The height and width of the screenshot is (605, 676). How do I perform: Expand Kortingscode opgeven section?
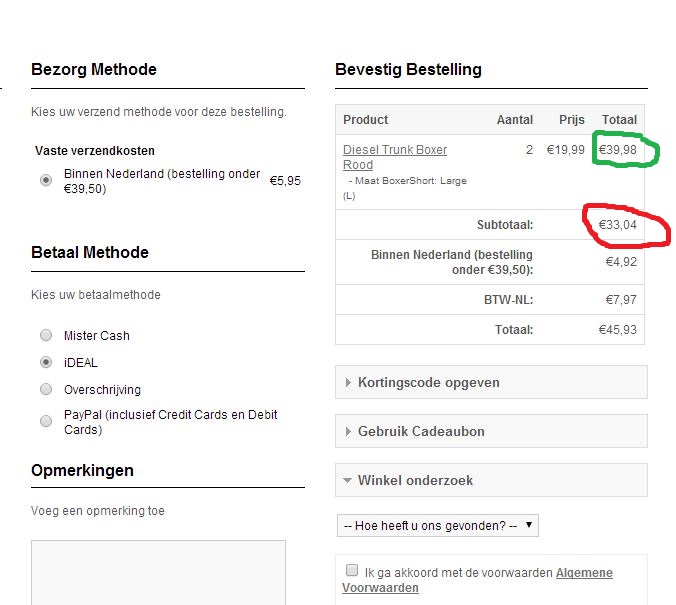pyautogui.click(x=491, y=382)
